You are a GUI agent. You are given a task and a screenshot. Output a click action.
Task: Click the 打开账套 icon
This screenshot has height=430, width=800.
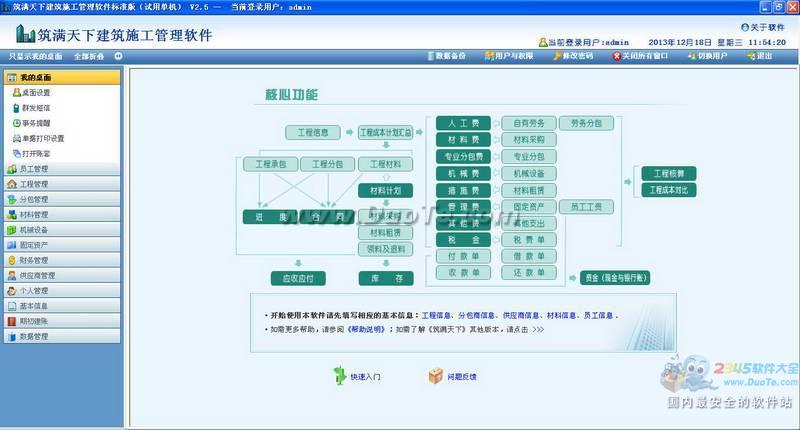pyautogui.click(x=16, y=154)
